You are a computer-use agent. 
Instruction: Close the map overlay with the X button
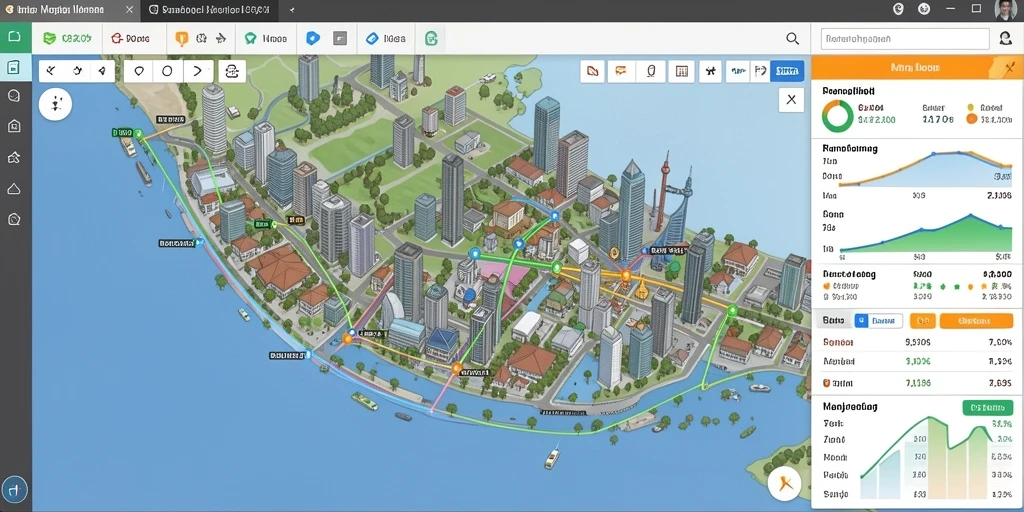tap(792, 100)
